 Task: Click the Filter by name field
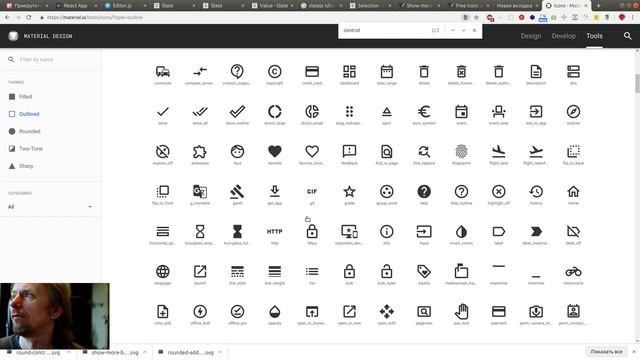(50, 60)
